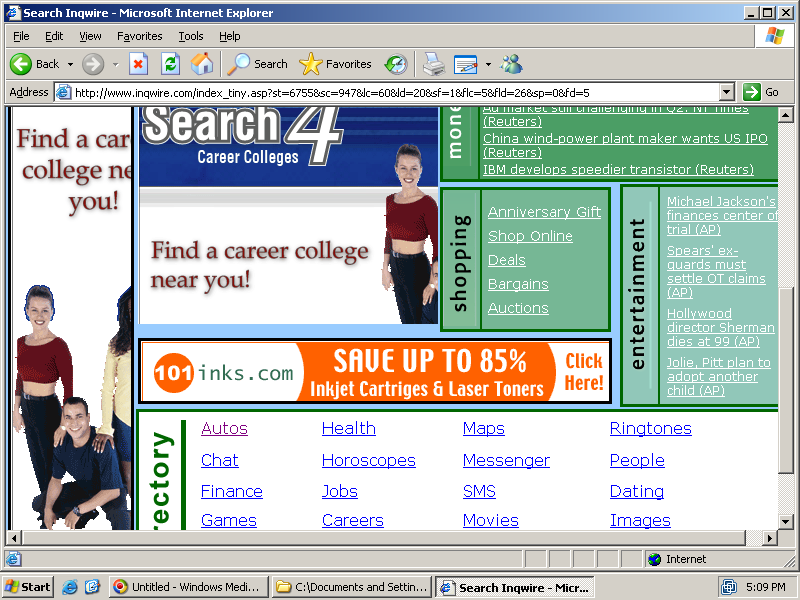Viewport: 800px width, 600px height.
Task: Open the Finance directory link
Action: click(x=232, y=491)
